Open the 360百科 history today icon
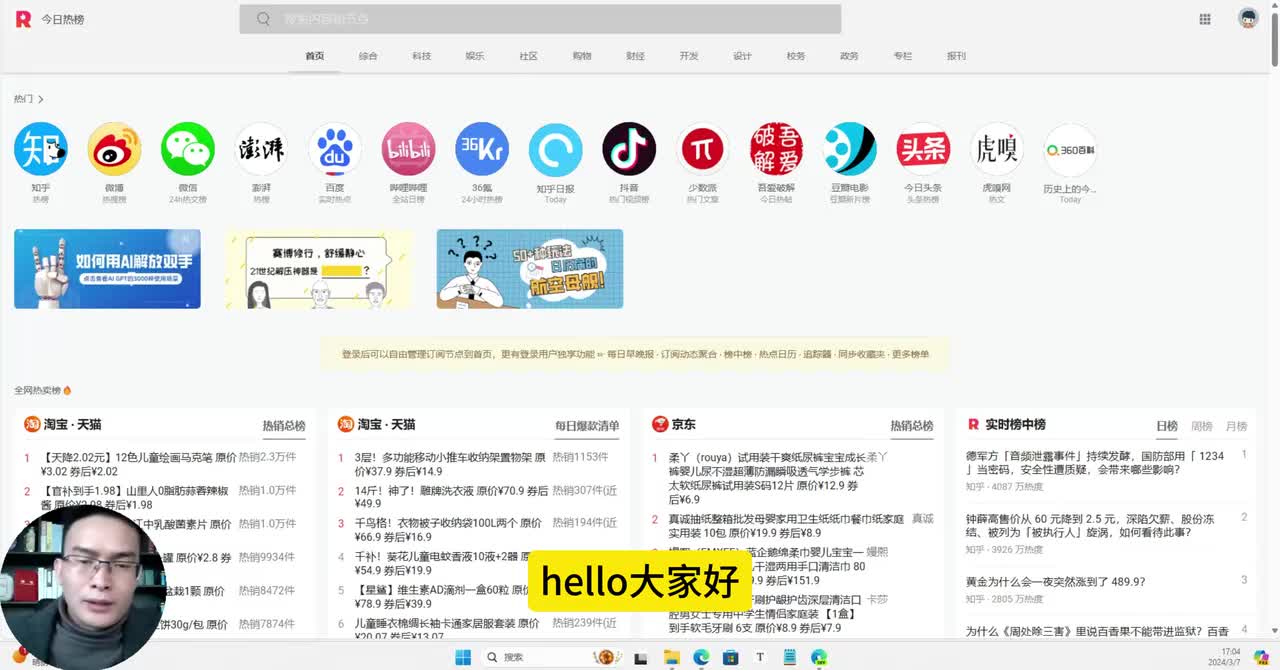1280x670 pixels. pyautogui.click(x=1070, y=149)
